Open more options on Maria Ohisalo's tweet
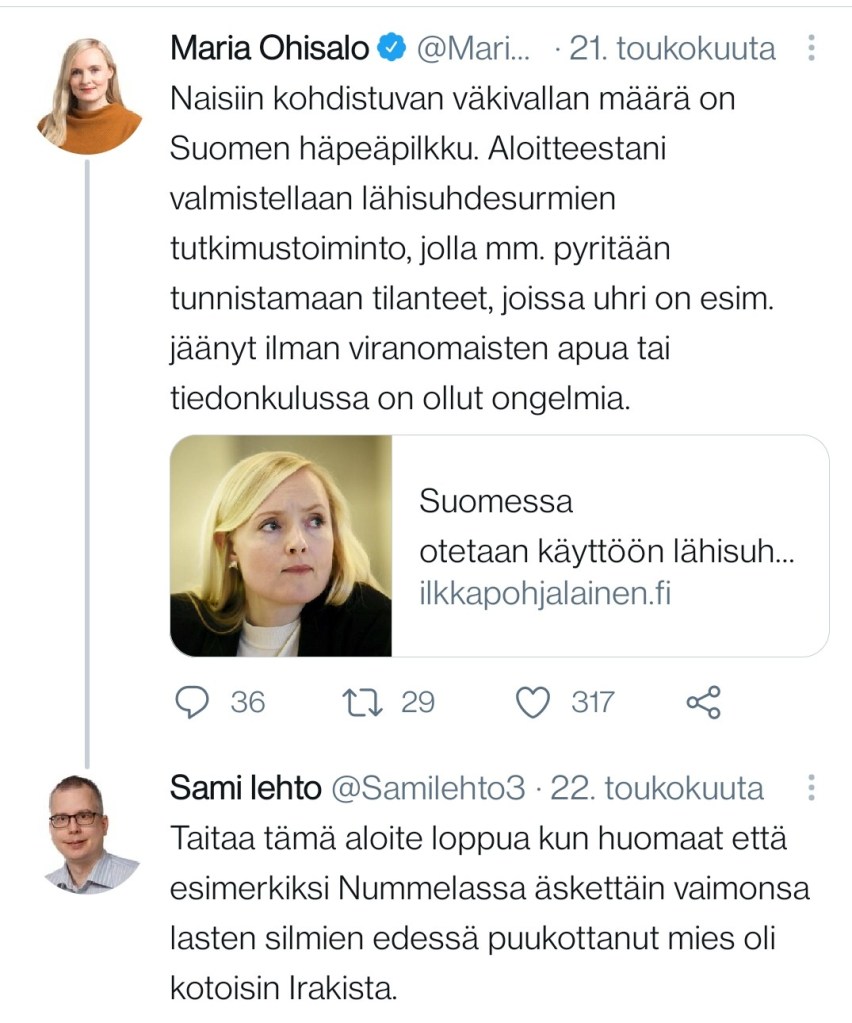The width and height of the screenshot is (852, 1023). point(811,48)
